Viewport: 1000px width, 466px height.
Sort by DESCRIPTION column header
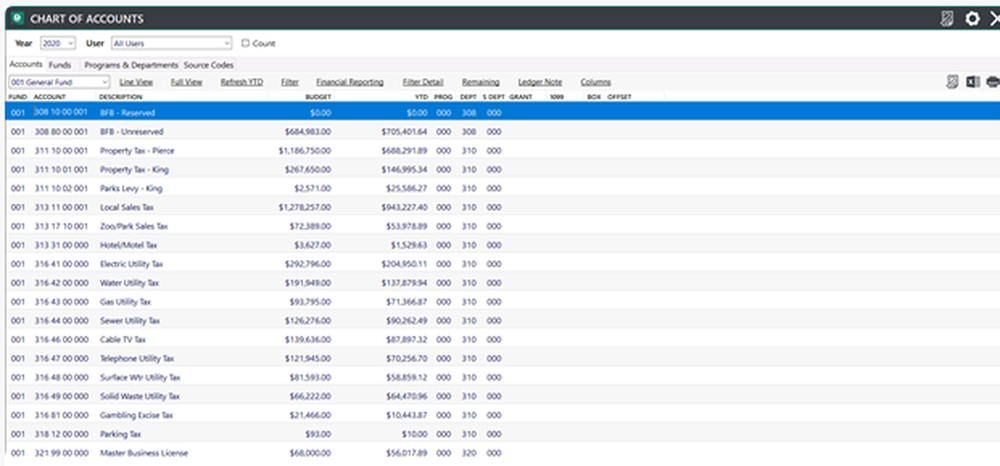coord(121,97)
